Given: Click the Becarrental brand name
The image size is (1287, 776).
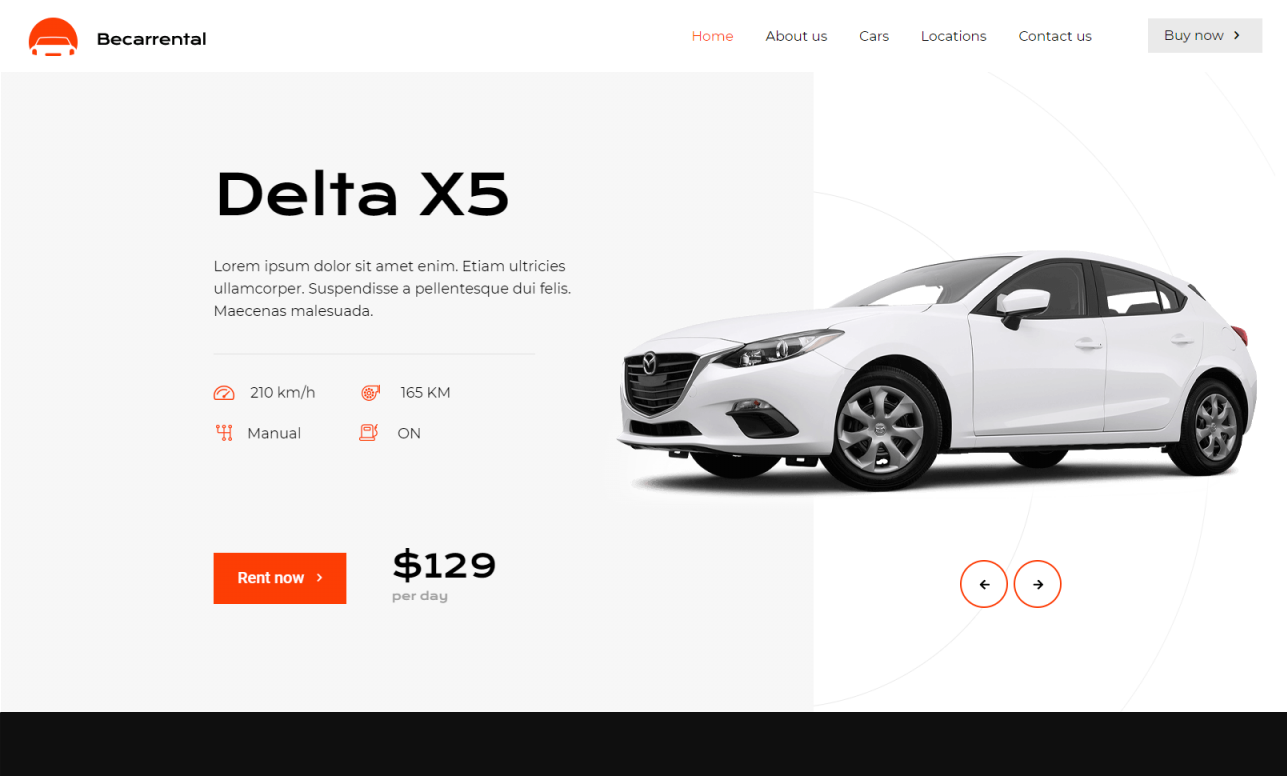Looking at the screenshot, I should 151,39.
